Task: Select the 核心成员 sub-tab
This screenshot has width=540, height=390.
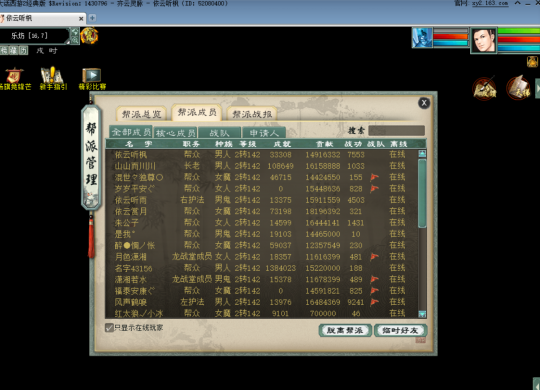Action: point(176,133)
